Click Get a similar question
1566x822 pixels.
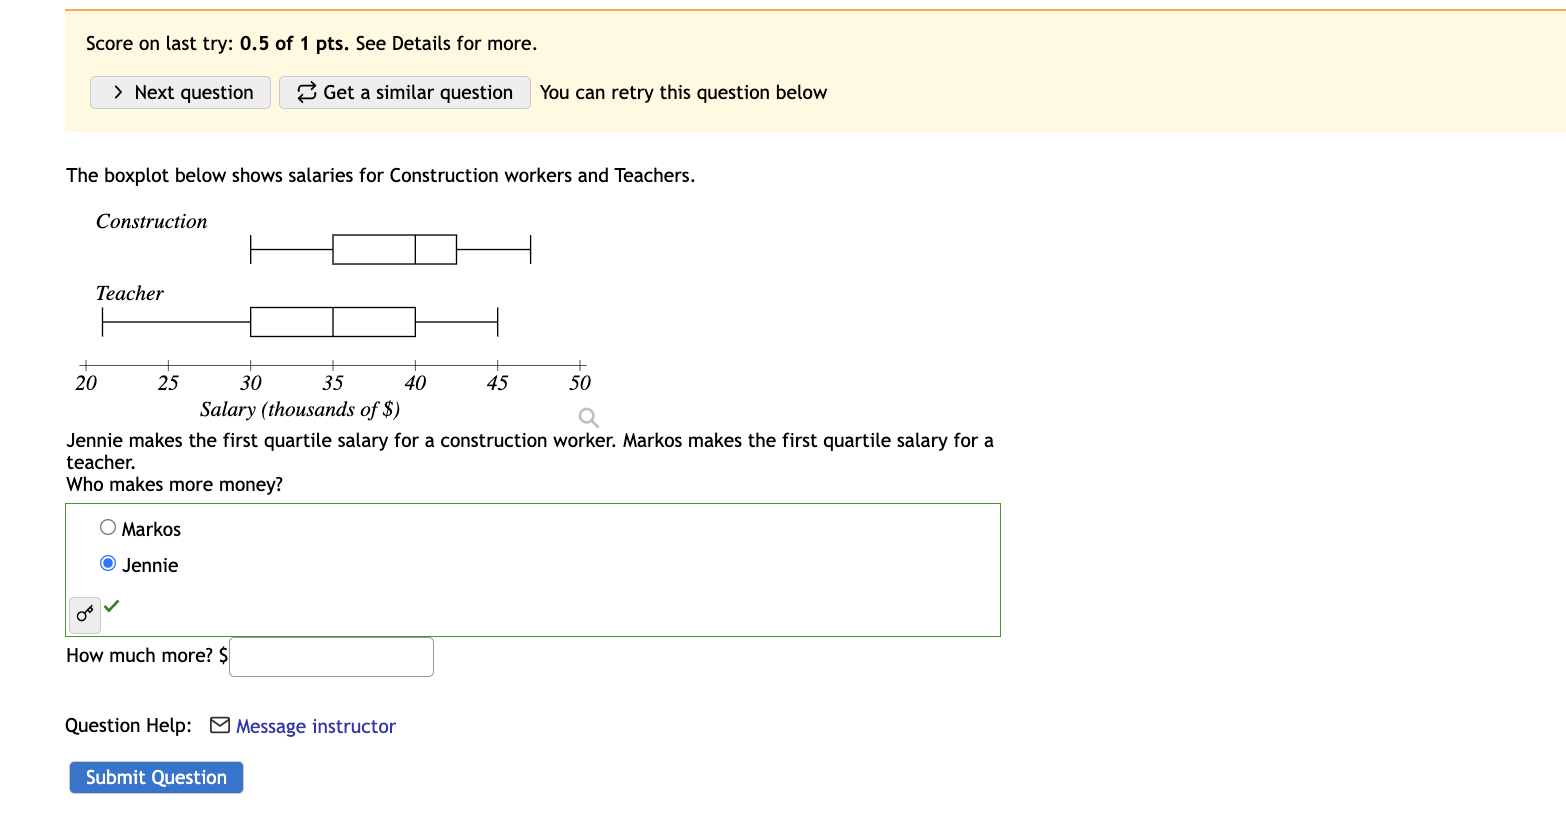[405, 92]
